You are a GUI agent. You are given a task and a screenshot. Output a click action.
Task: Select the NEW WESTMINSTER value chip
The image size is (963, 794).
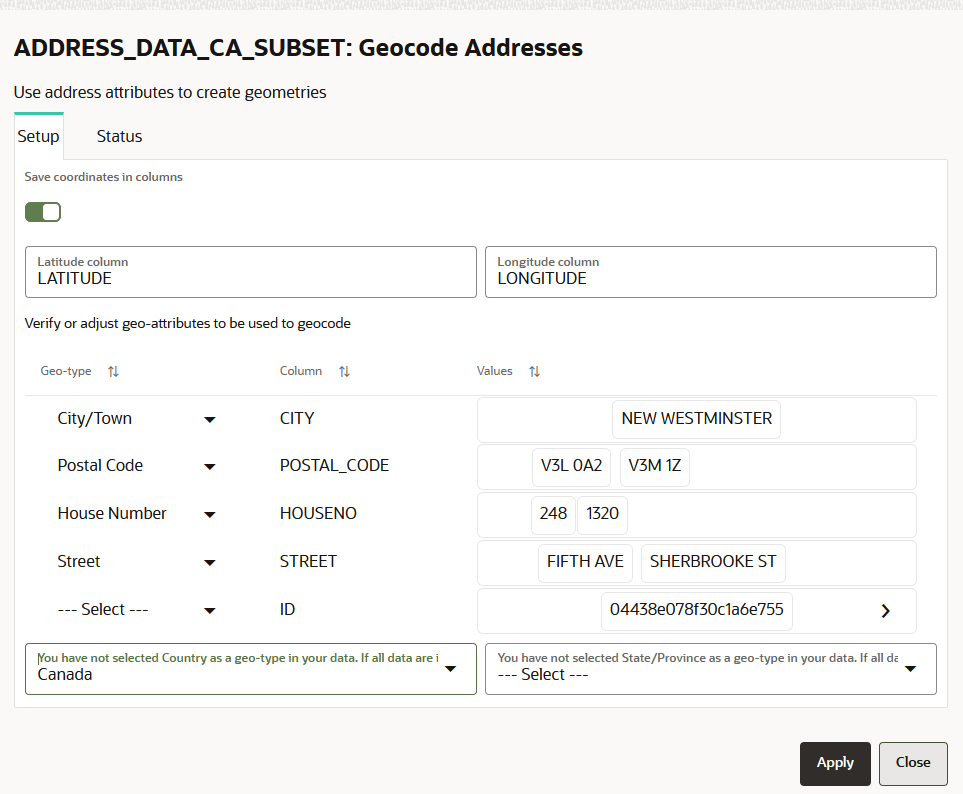(x=696, y=419)
